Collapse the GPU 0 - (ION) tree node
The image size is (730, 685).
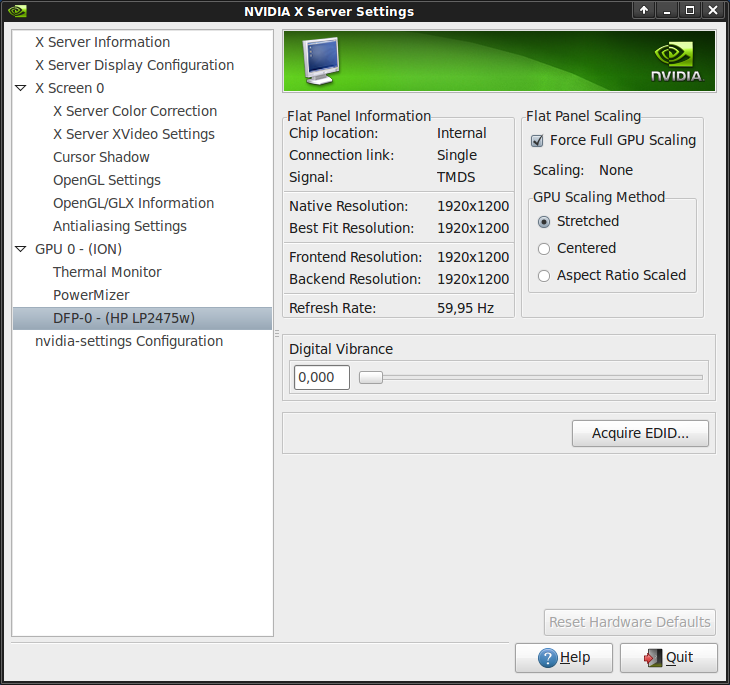click(x=21, y=249)
